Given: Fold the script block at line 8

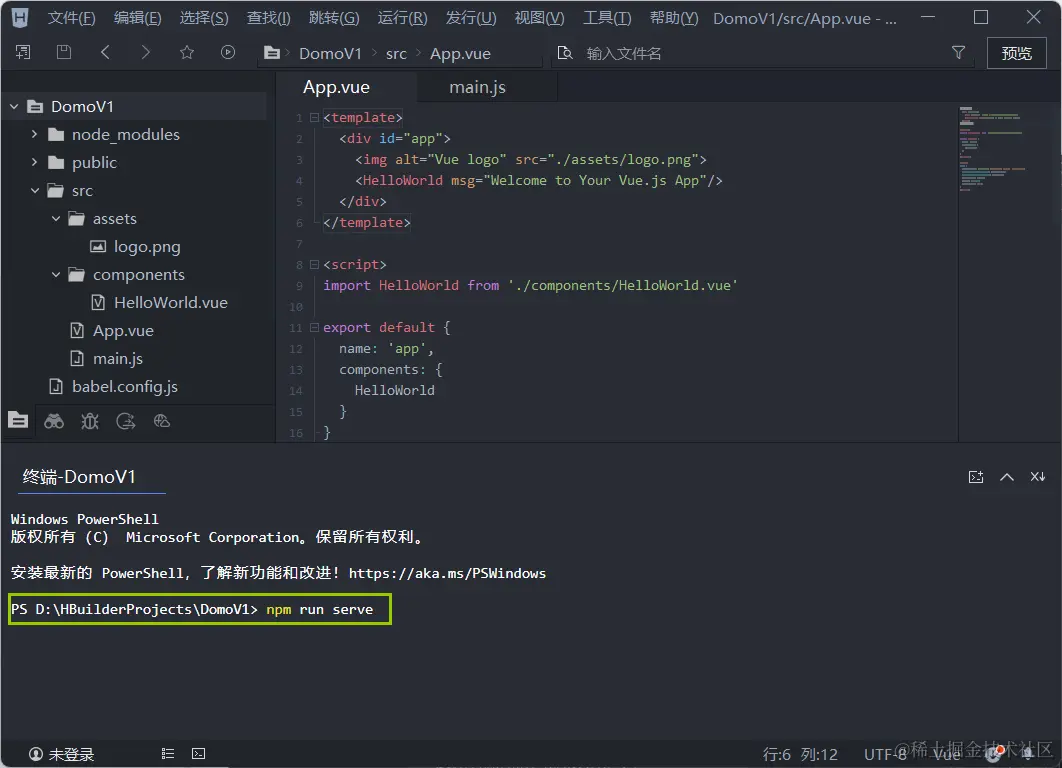Looking at the screenshot, I should 314,264.
